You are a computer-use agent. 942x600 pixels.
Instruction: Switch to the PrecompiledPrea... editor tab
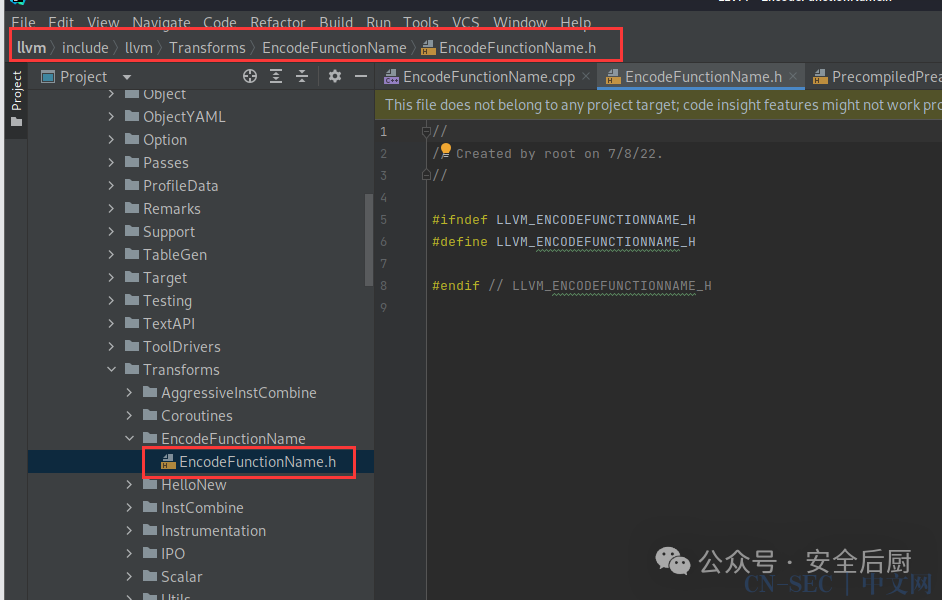tap(877, 77)
